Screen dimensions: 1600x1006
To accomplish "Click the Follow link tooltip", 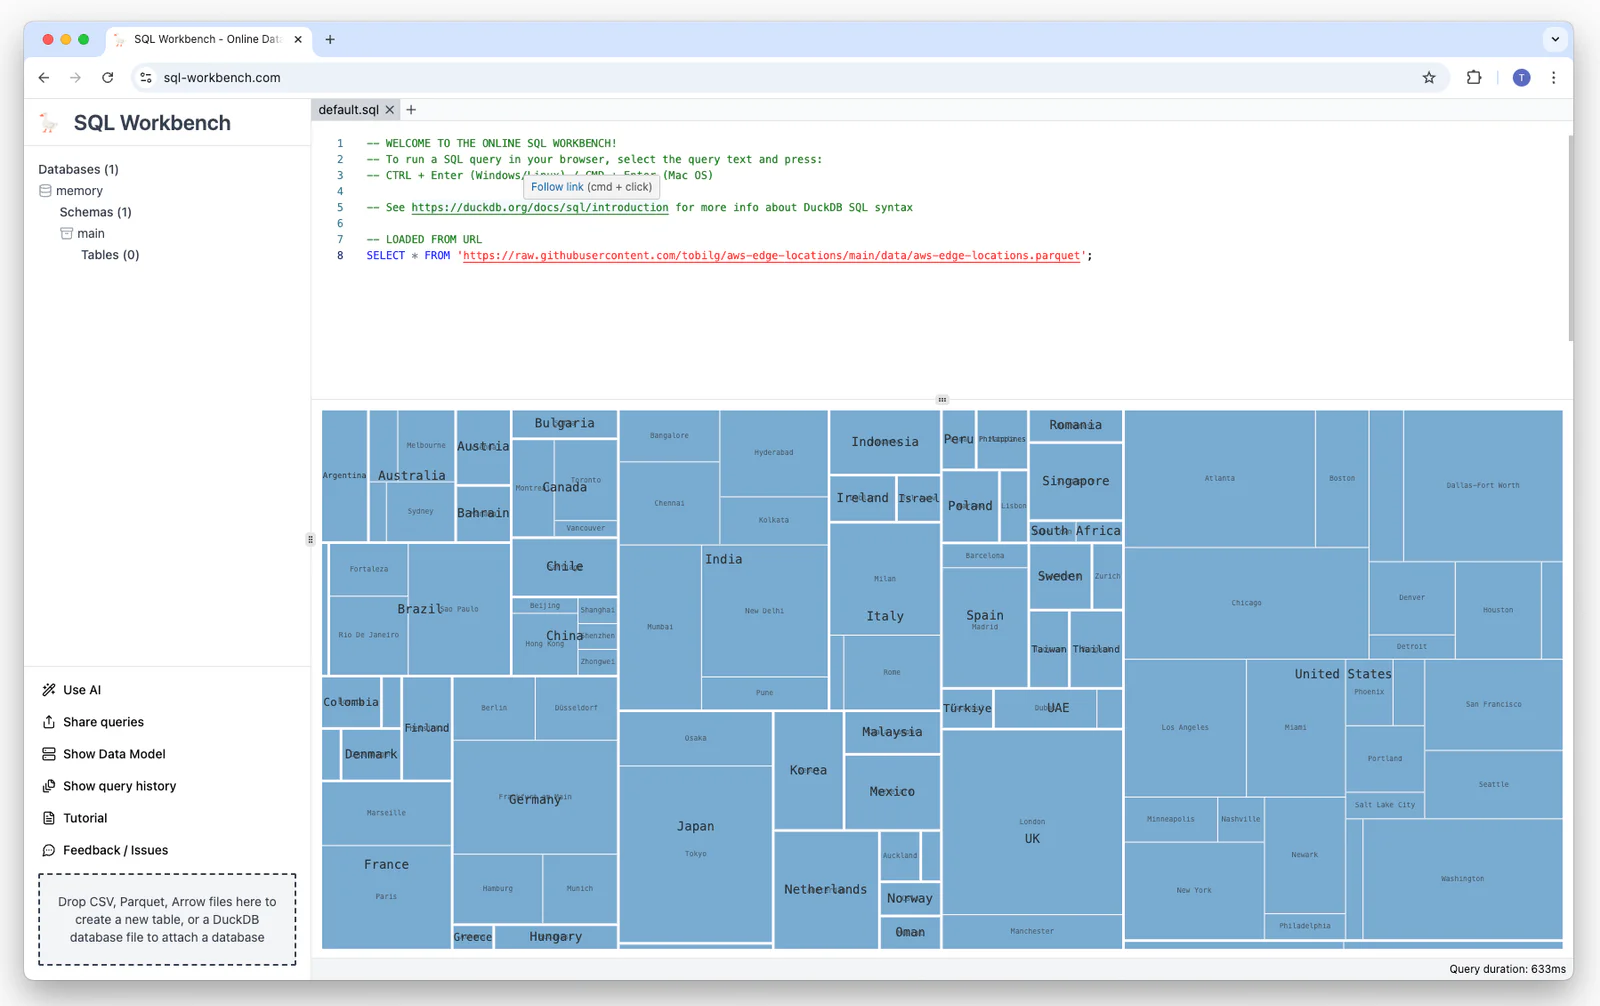I will tap(591, 187).
